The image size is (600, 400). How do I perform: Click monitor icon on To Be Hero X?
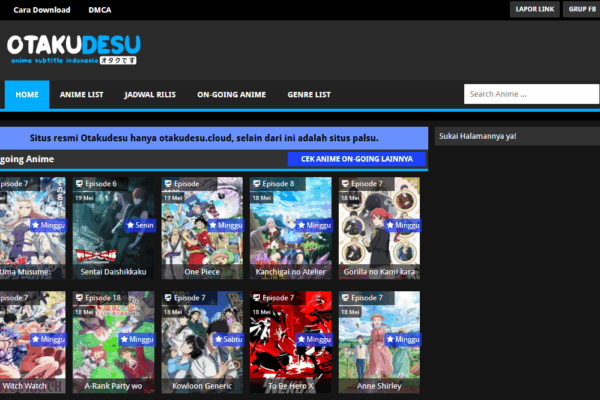click(256, 298)
